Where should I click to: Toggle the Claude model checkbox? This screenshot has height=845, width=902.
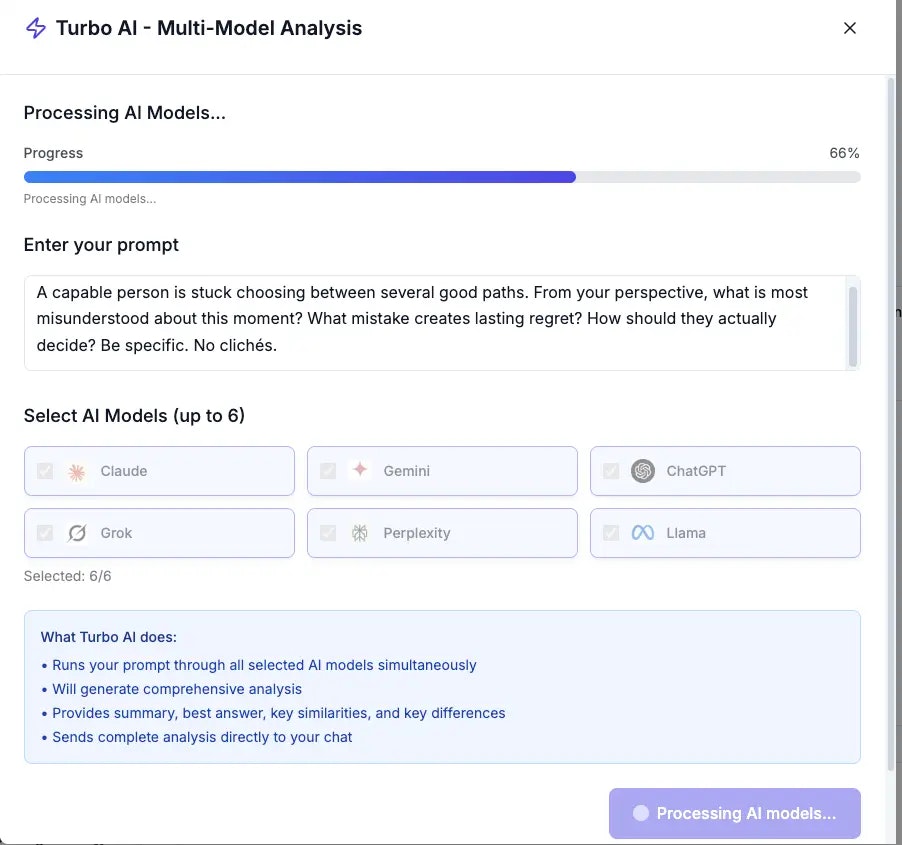pyautogui.click(x=45, y=471)
